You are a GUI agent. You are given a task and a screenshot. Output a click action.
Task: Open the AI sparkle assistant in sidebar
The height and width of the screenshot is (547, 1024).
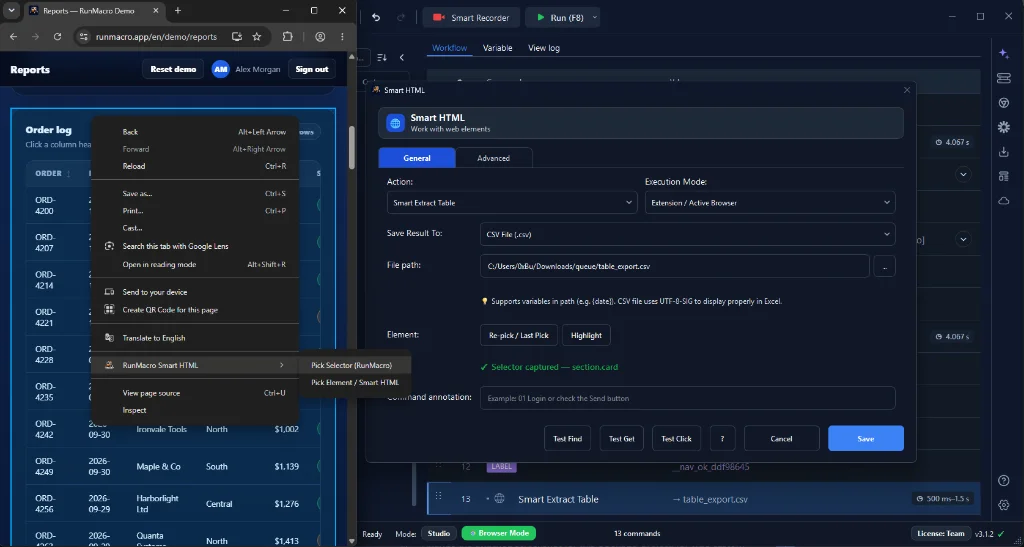(x=1004, y=54)
